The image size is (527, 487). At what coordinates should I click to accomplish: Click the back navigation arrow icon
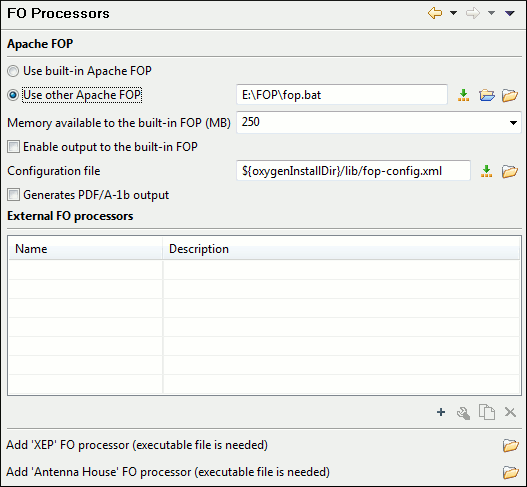(435, 13)
